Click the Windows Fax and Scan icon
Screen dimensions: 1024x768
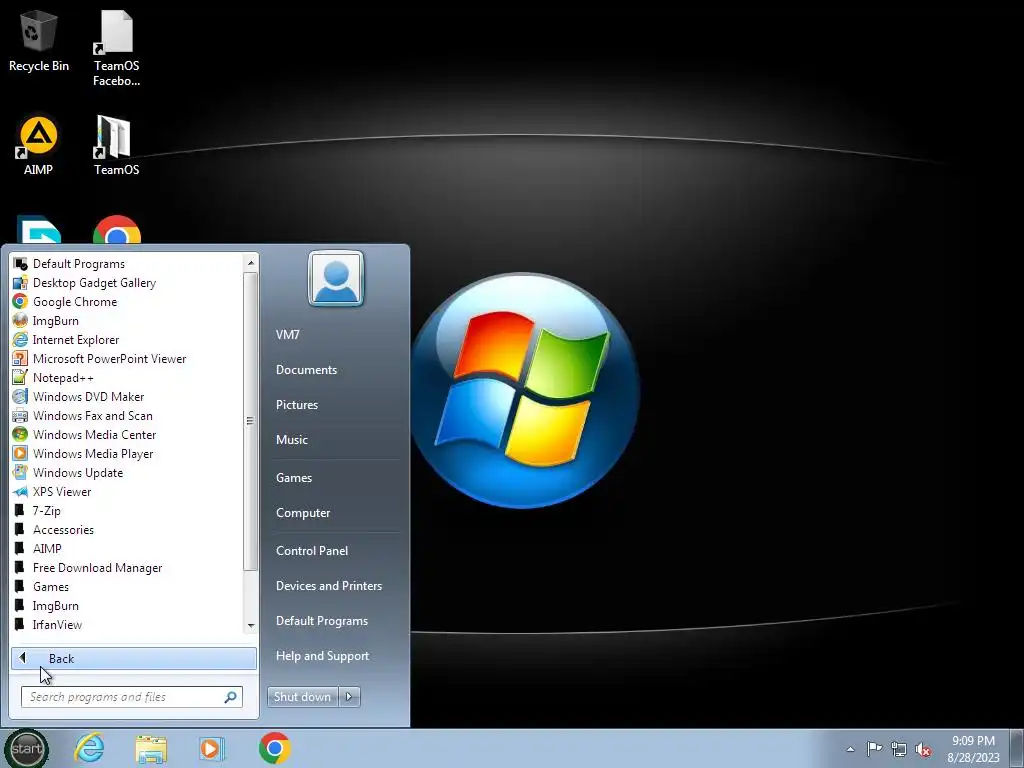tap(20, 415)
